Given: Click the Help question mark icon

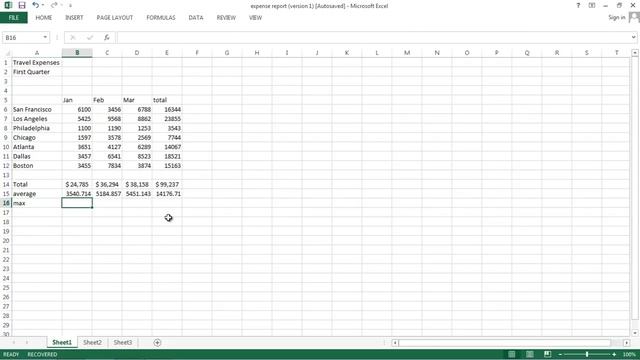Looking at the screenshot, I should (578, 6).
